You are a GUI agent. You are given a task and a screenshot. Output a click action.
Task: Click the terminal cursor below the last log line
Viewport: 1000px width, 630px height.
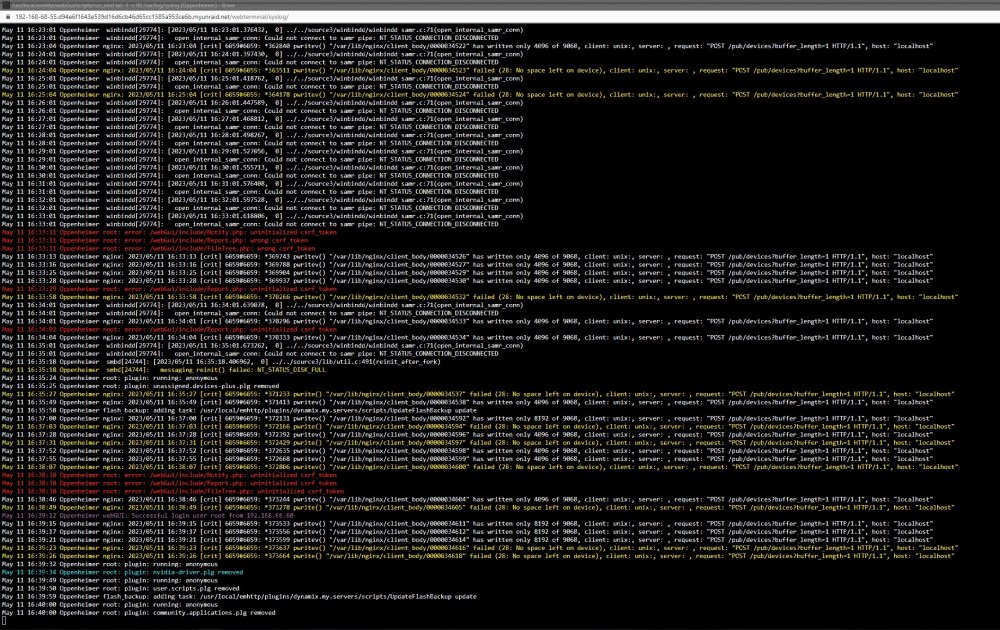(4, 621)
